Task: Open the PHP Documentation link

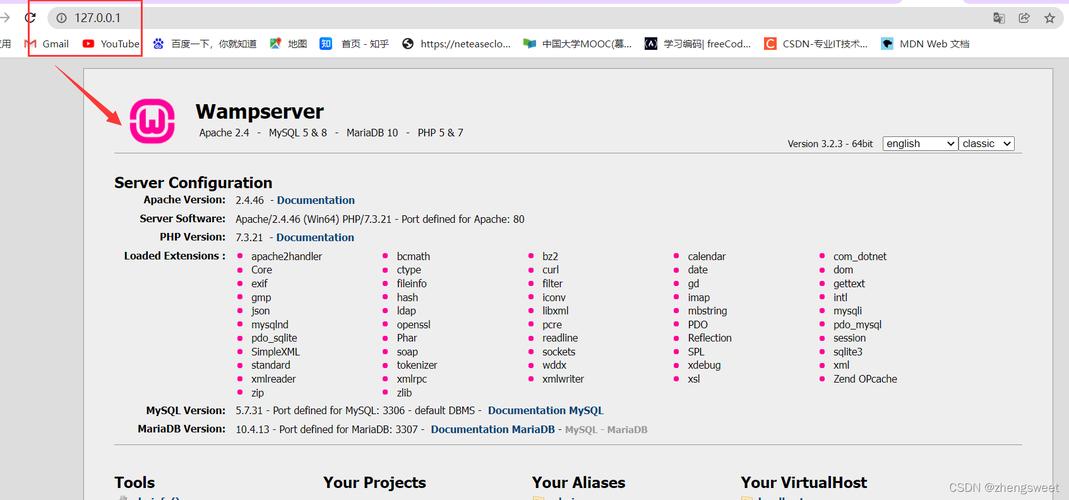Action: click(315, 237)
